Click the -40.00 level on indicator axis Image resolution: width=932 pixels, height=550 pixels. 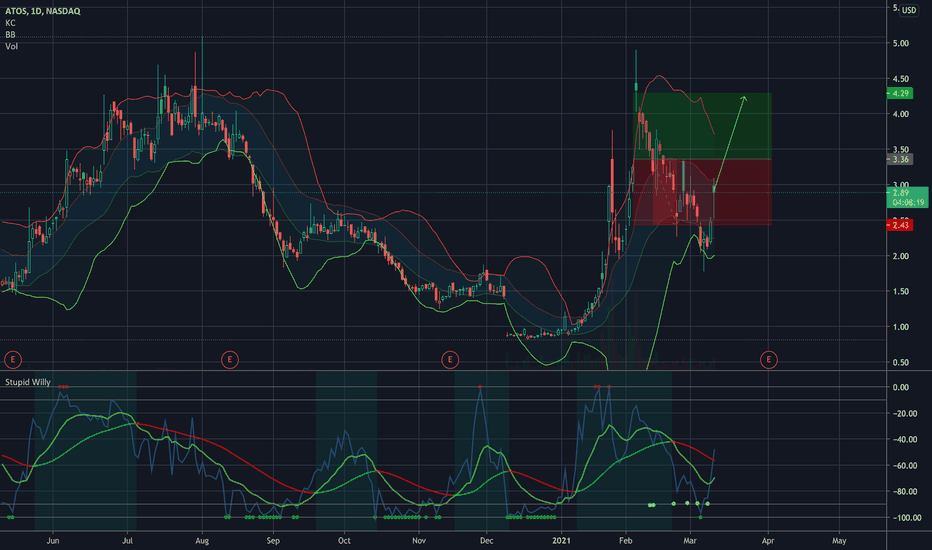tap(905, 439)
